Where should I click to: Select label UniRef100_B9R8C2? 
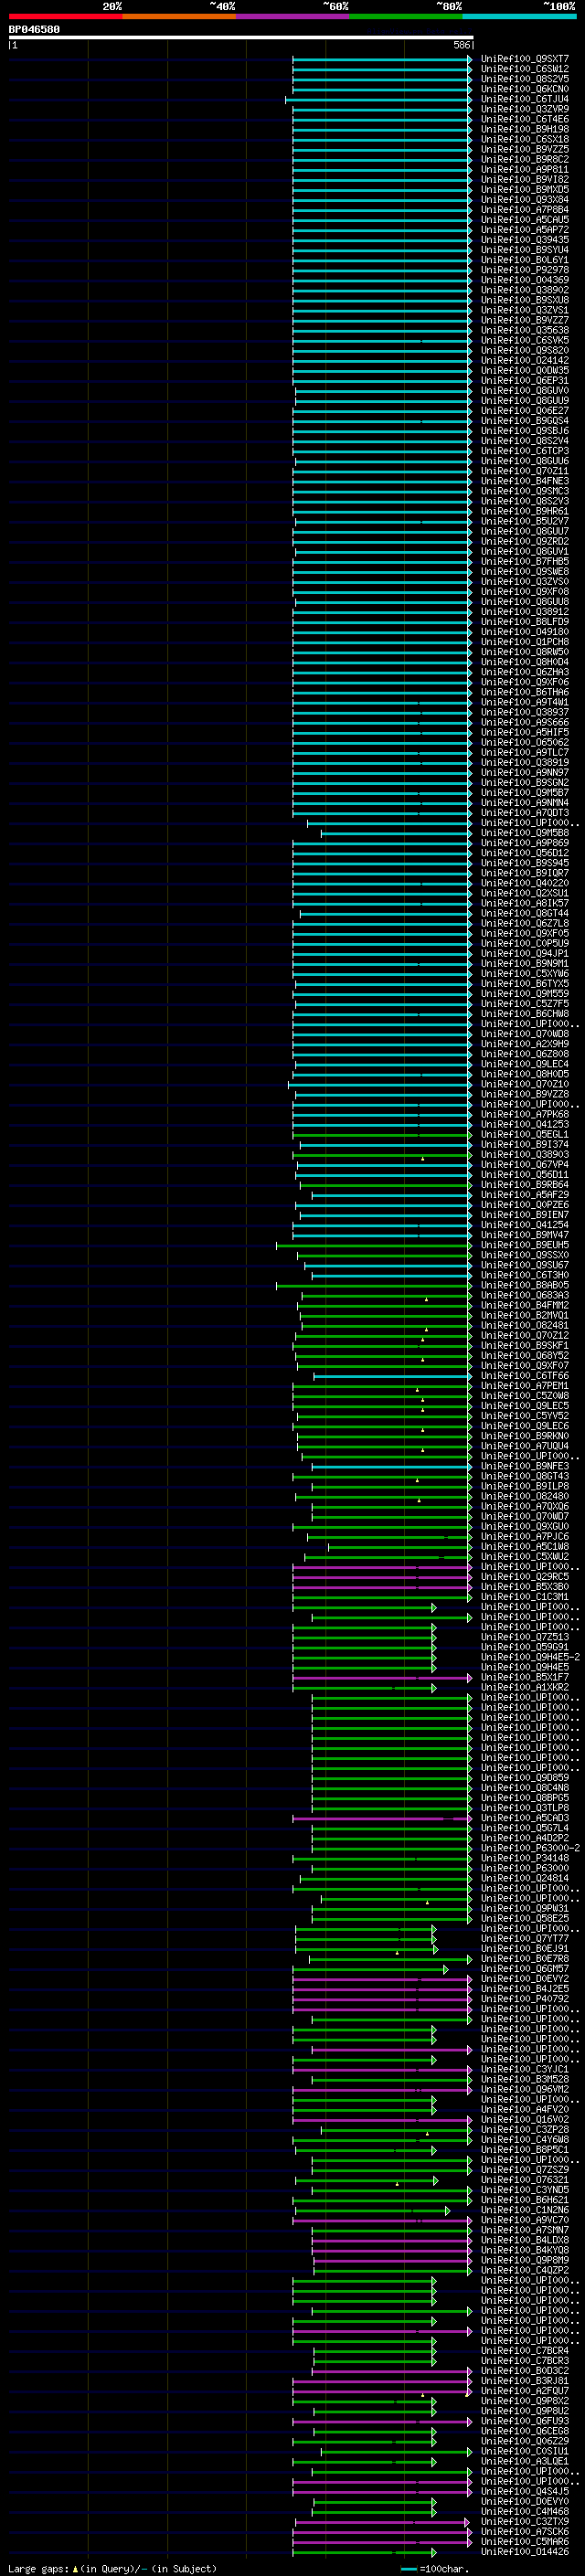tap(525, 159)
